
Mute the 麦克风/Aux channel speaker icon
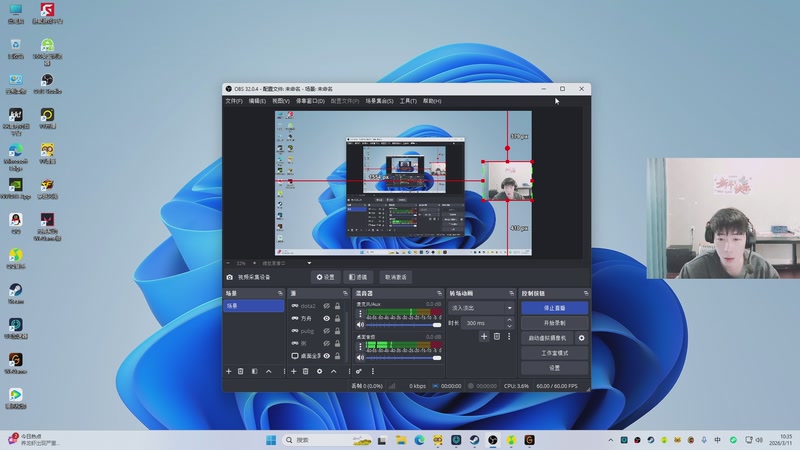pyautogui.click(x=360, y=324)
